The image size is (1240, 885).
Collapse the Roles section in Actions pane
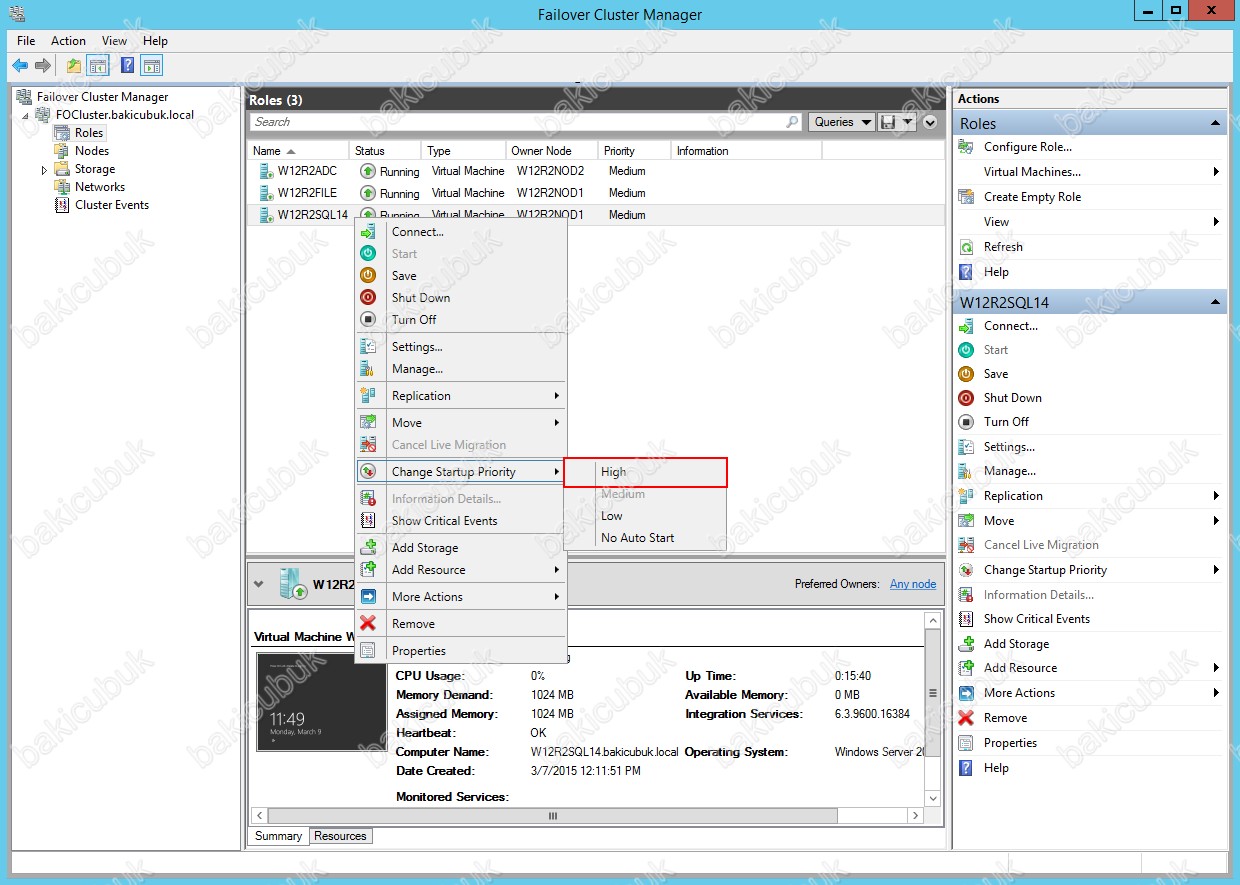pos(1216,123)
